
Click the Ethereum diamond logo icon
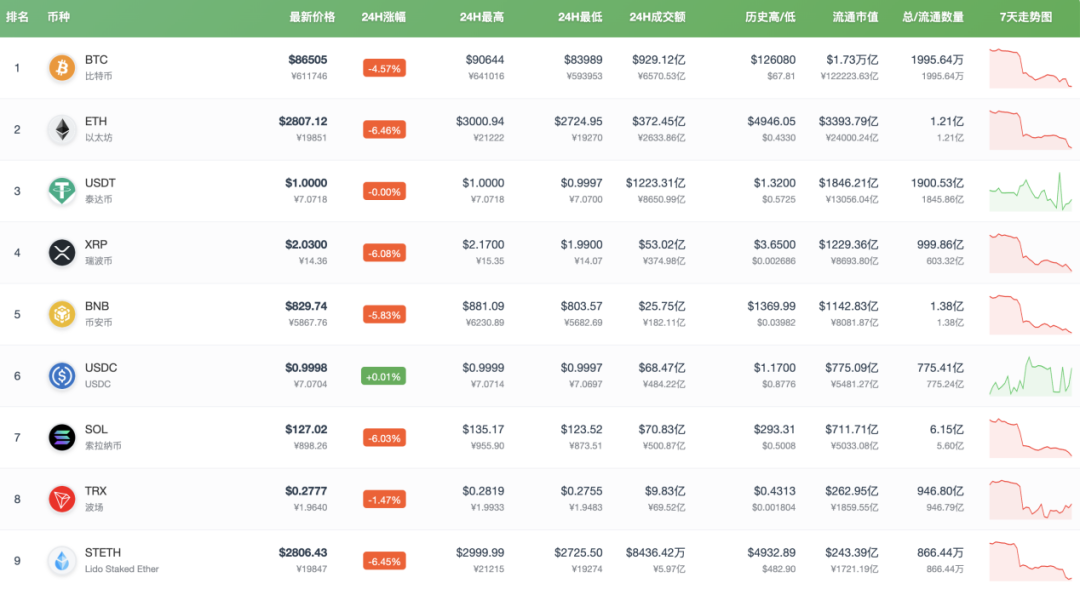[62, 130]
